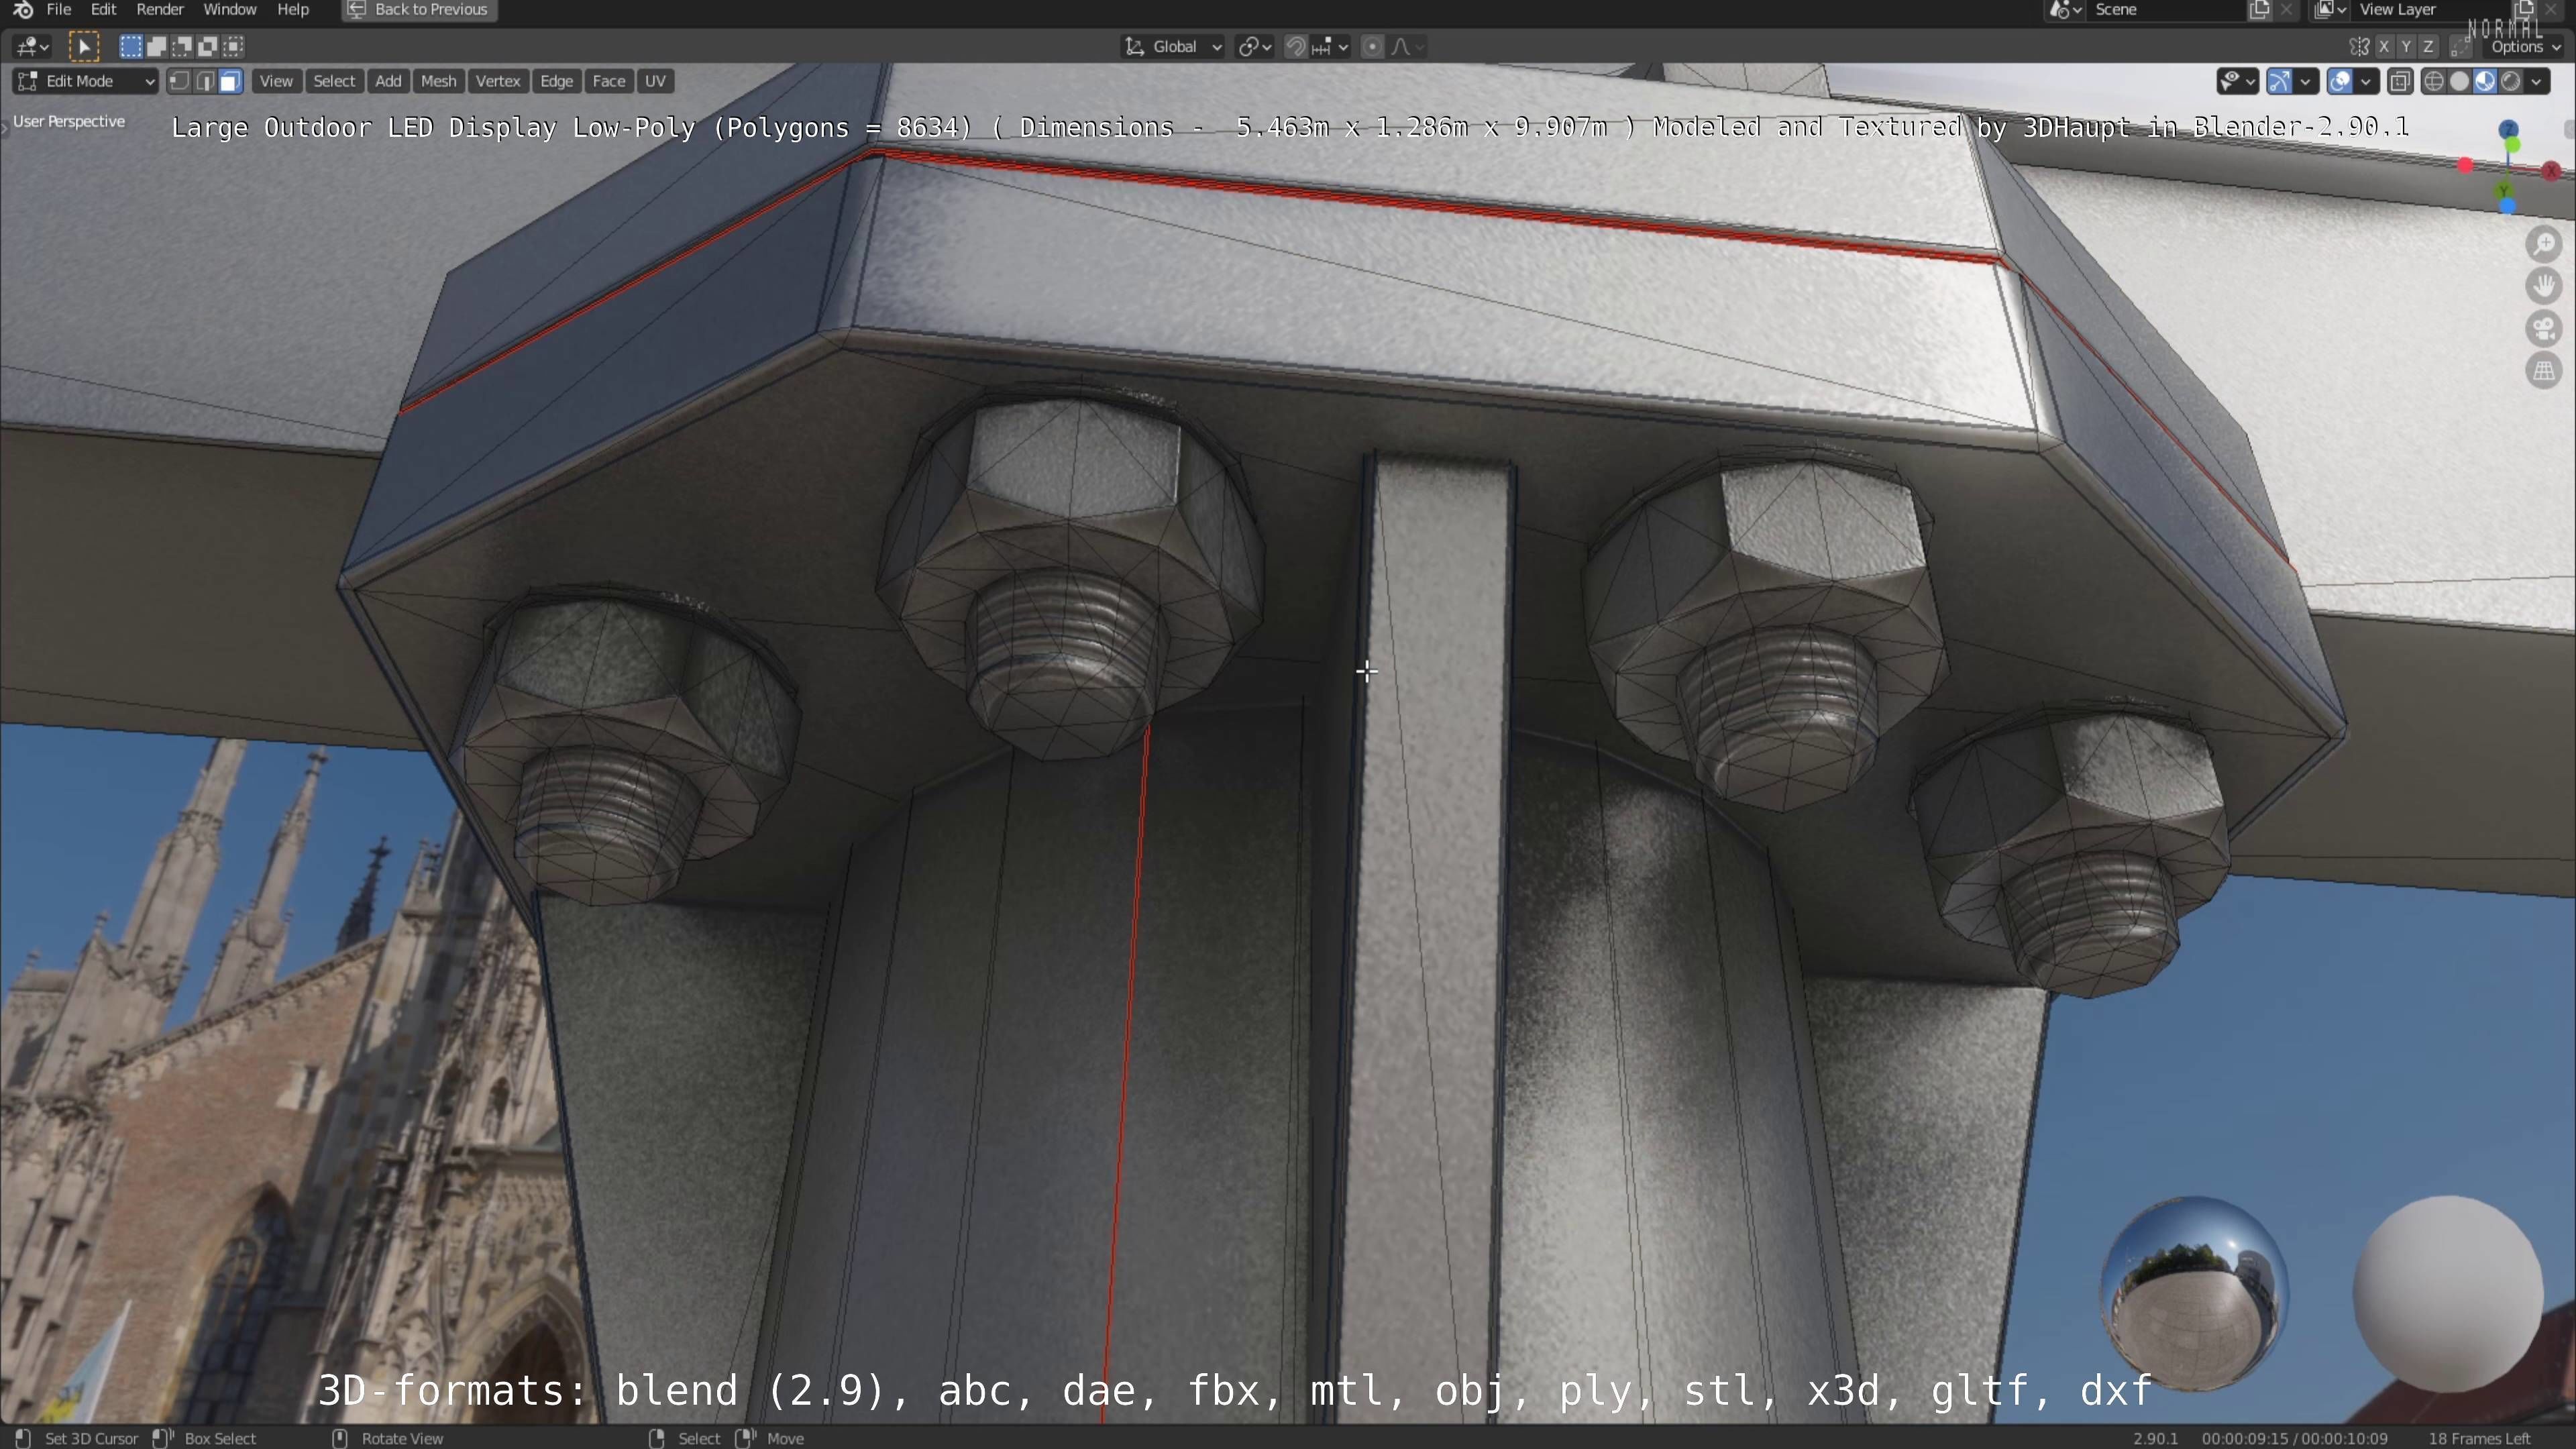Image resolution: width=2576 pixels, height=1449 pixels.
Task: Switch to vertex select mode
Action: [x=179, y=81]
